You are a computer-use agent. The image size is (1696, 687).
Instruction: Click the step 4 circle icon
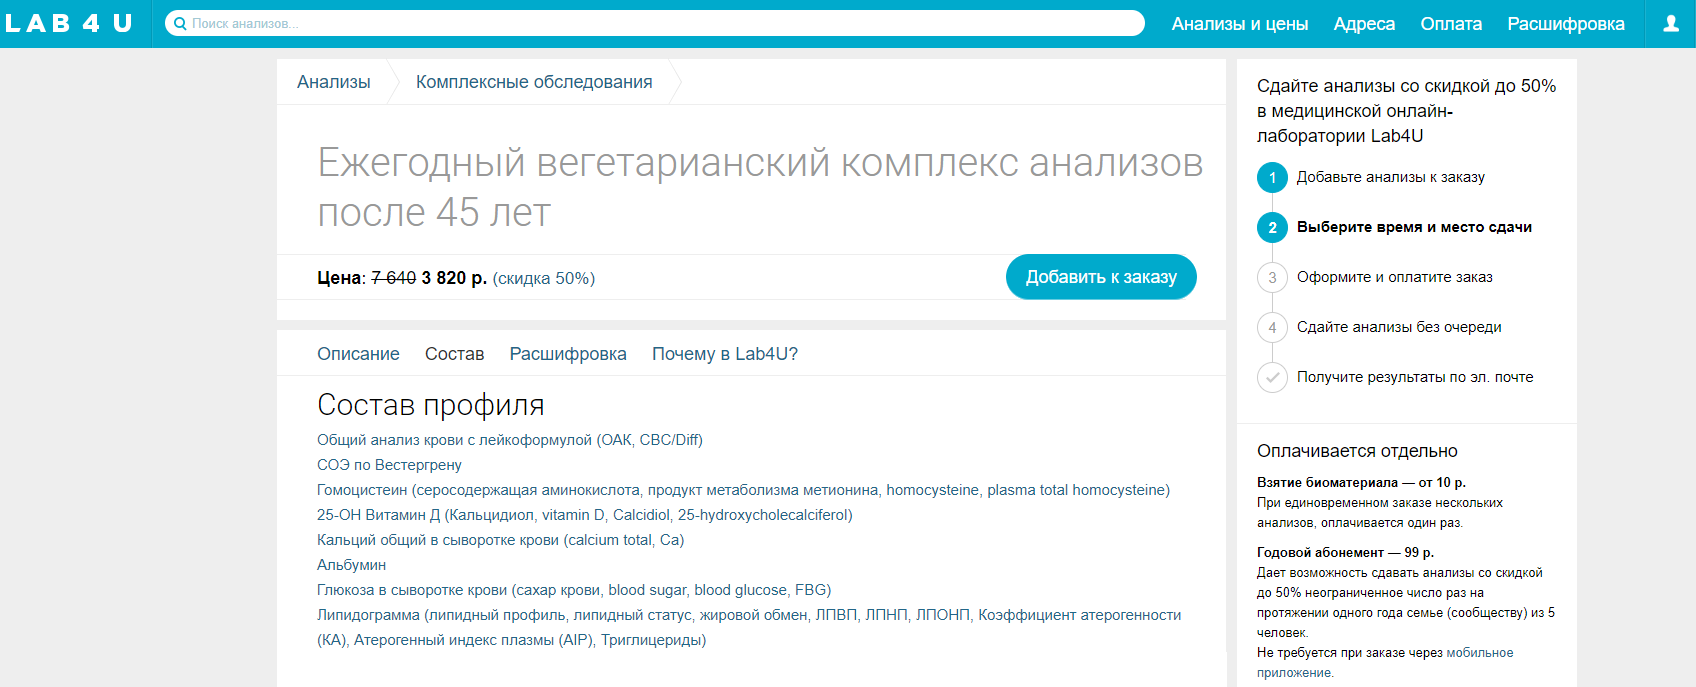1272,327
